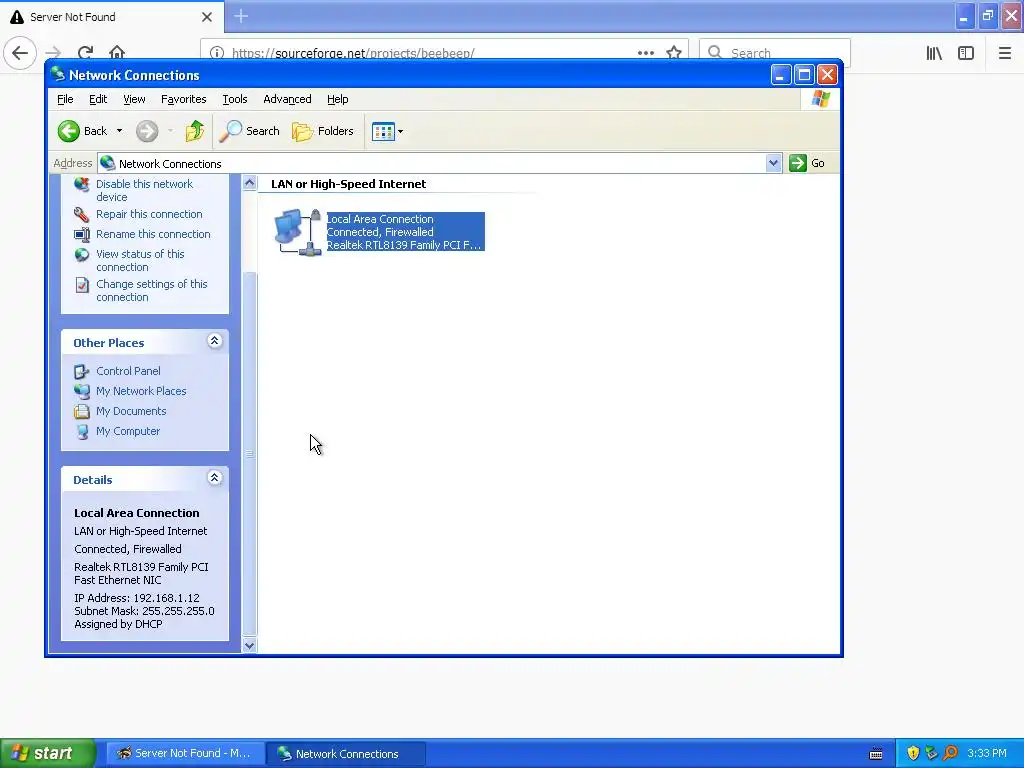Open the View menu
1024x768 pixels.
coord(135,99)
